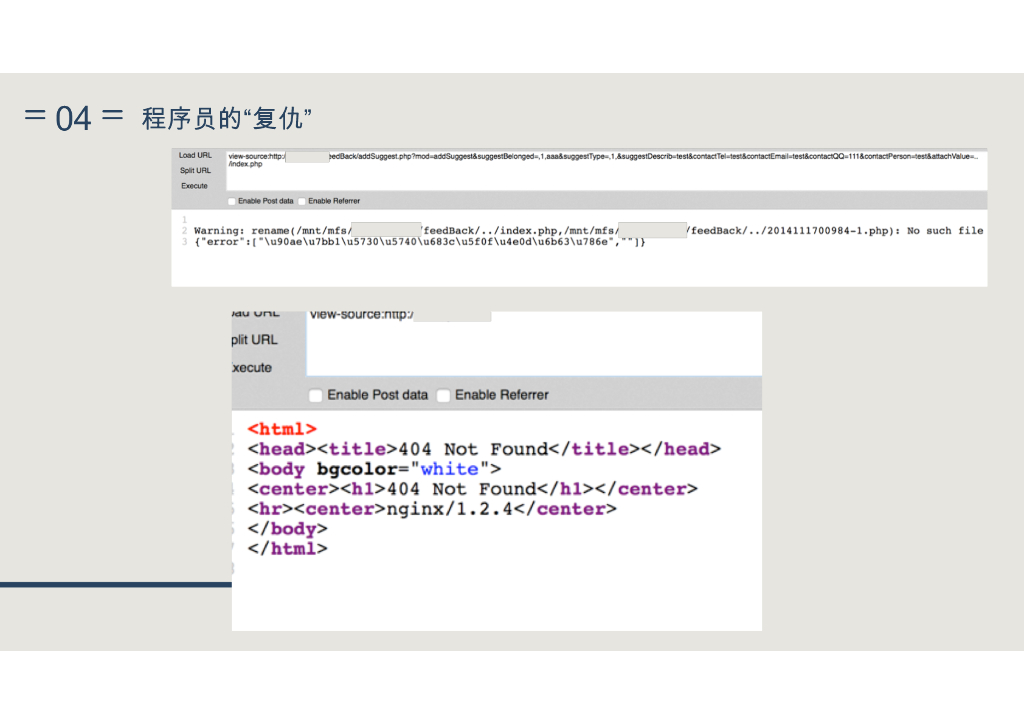Enable Post data checkbox in top panel
The image size is (1024, 724).
click(231, 201)
